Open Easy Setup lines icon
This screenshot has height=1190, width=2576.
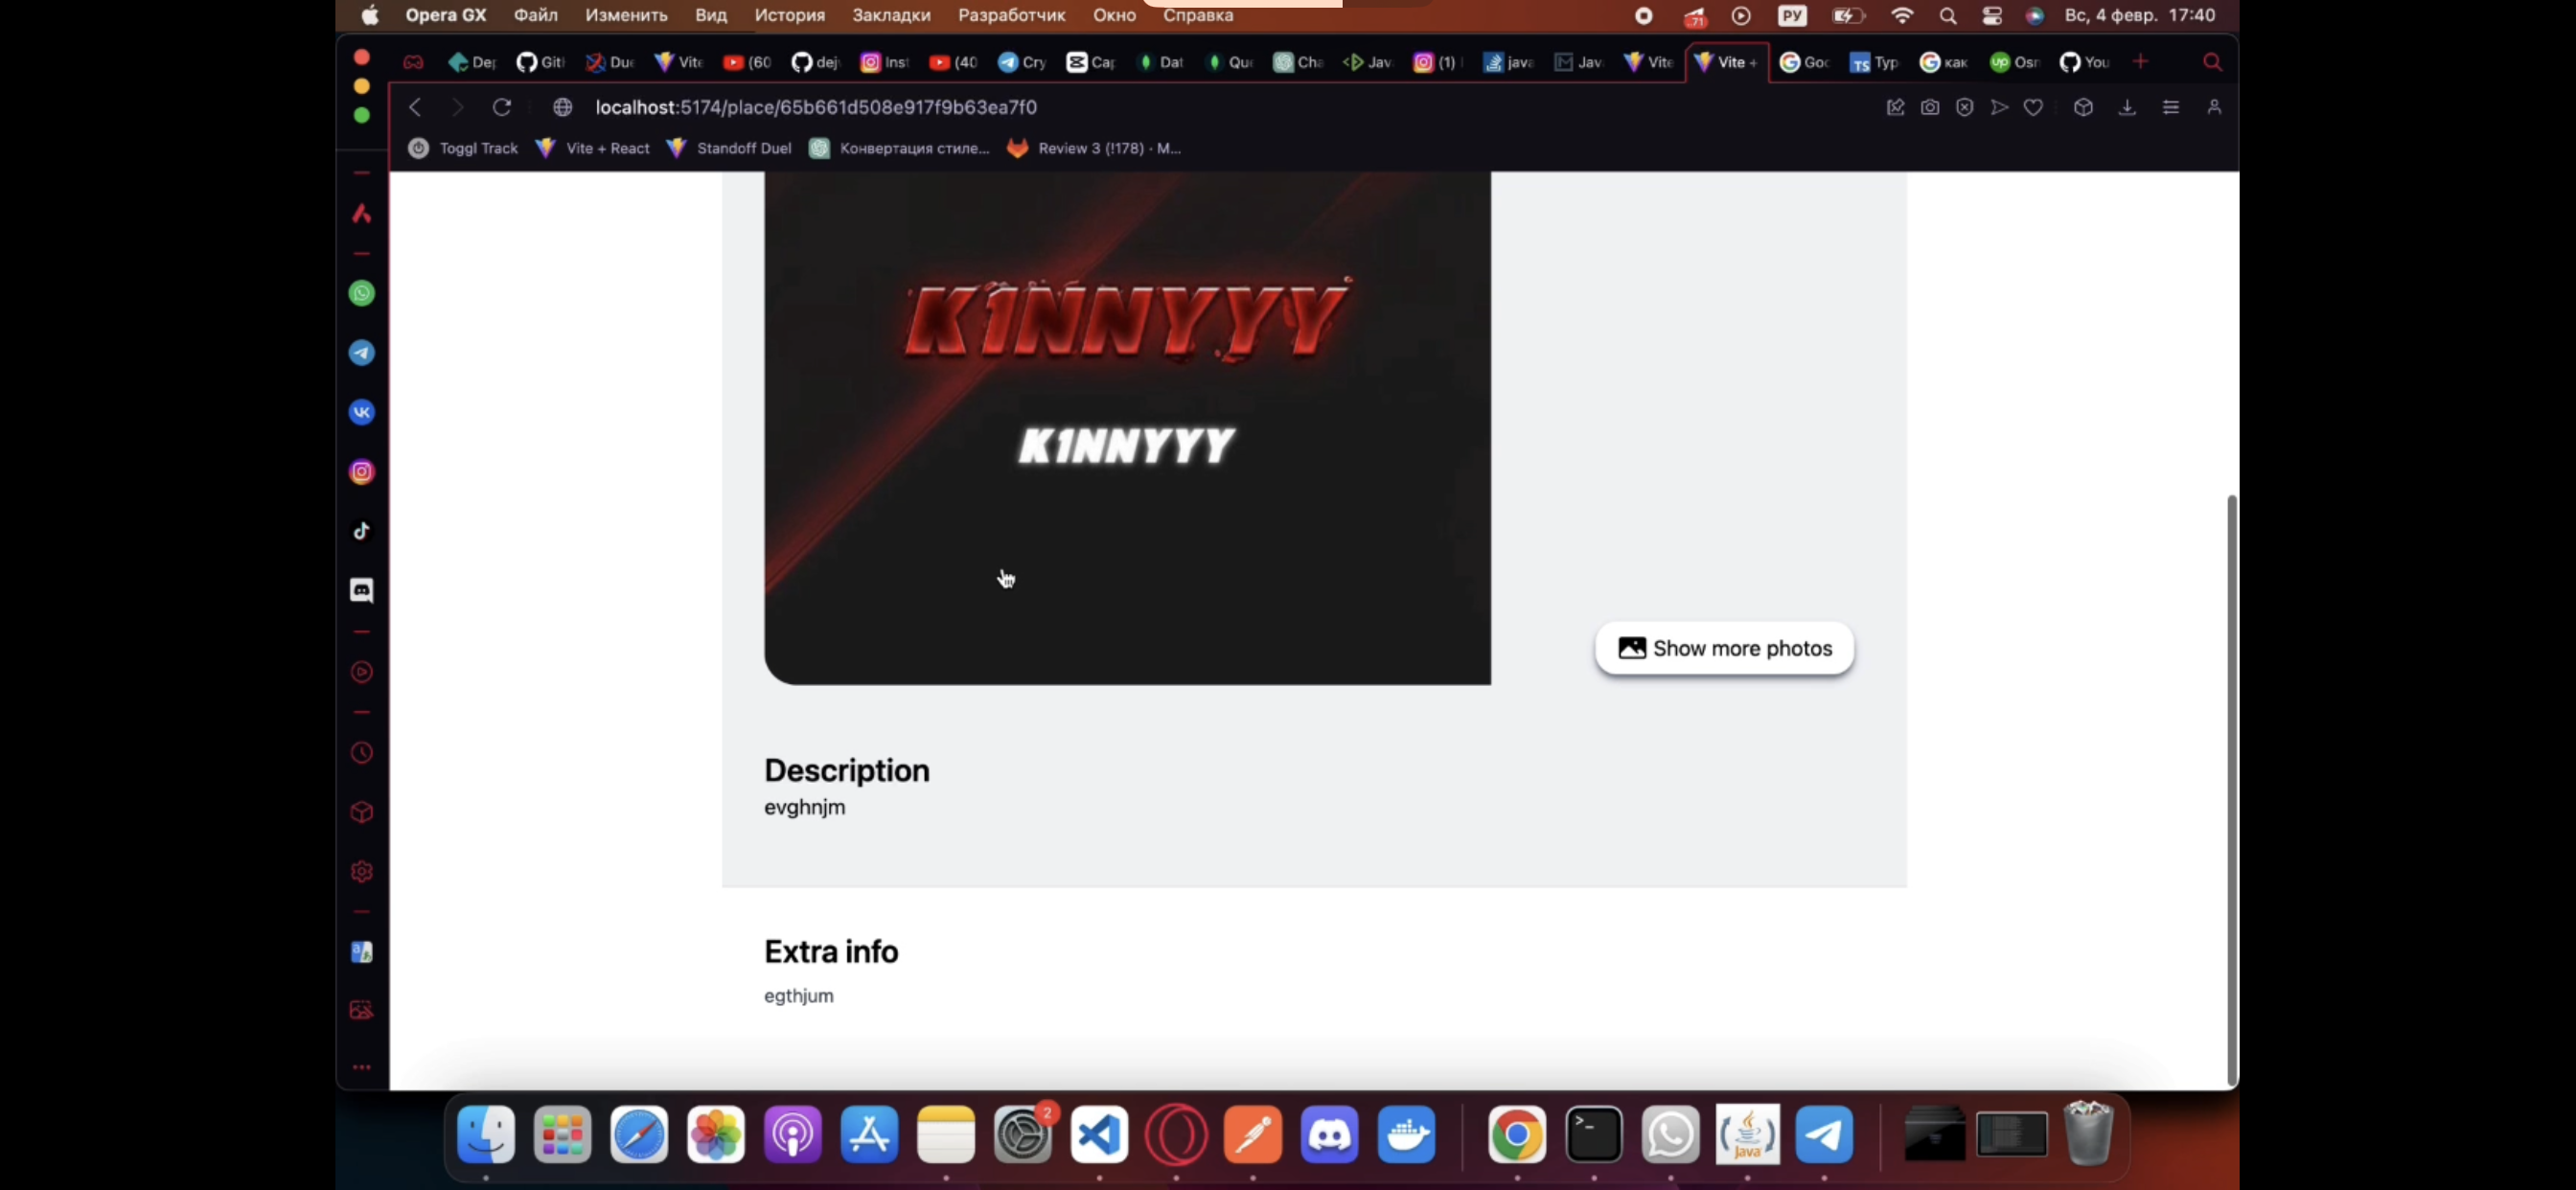[x=2171, y=107]
